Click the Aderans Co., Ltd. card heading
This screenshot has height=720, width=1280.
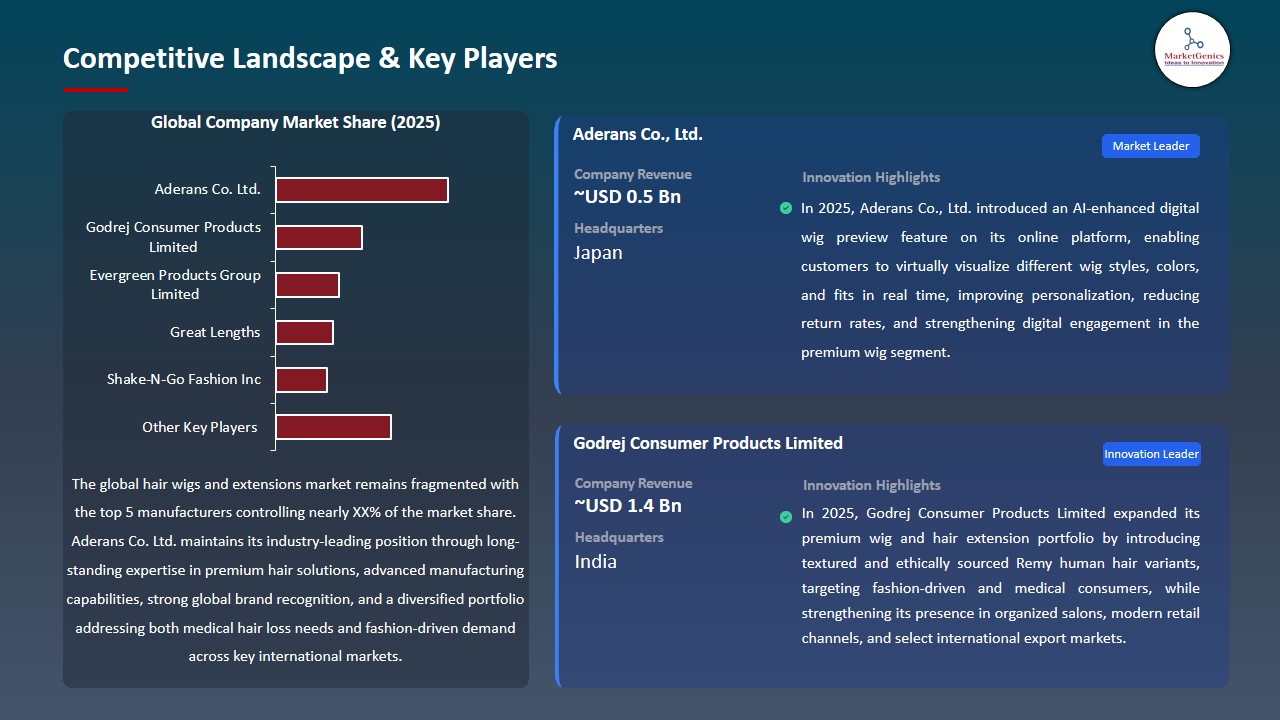point(638,134)
